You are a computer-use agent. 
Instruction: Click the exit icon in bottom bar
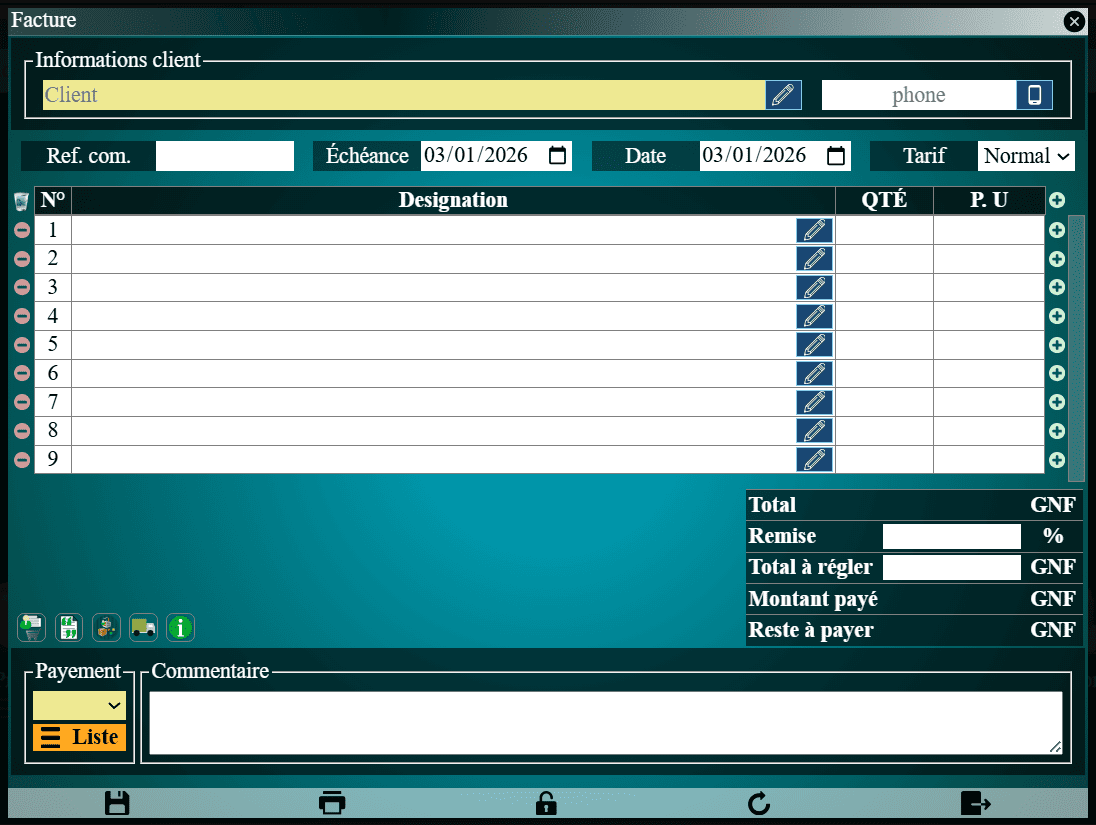tap(975, 803)
